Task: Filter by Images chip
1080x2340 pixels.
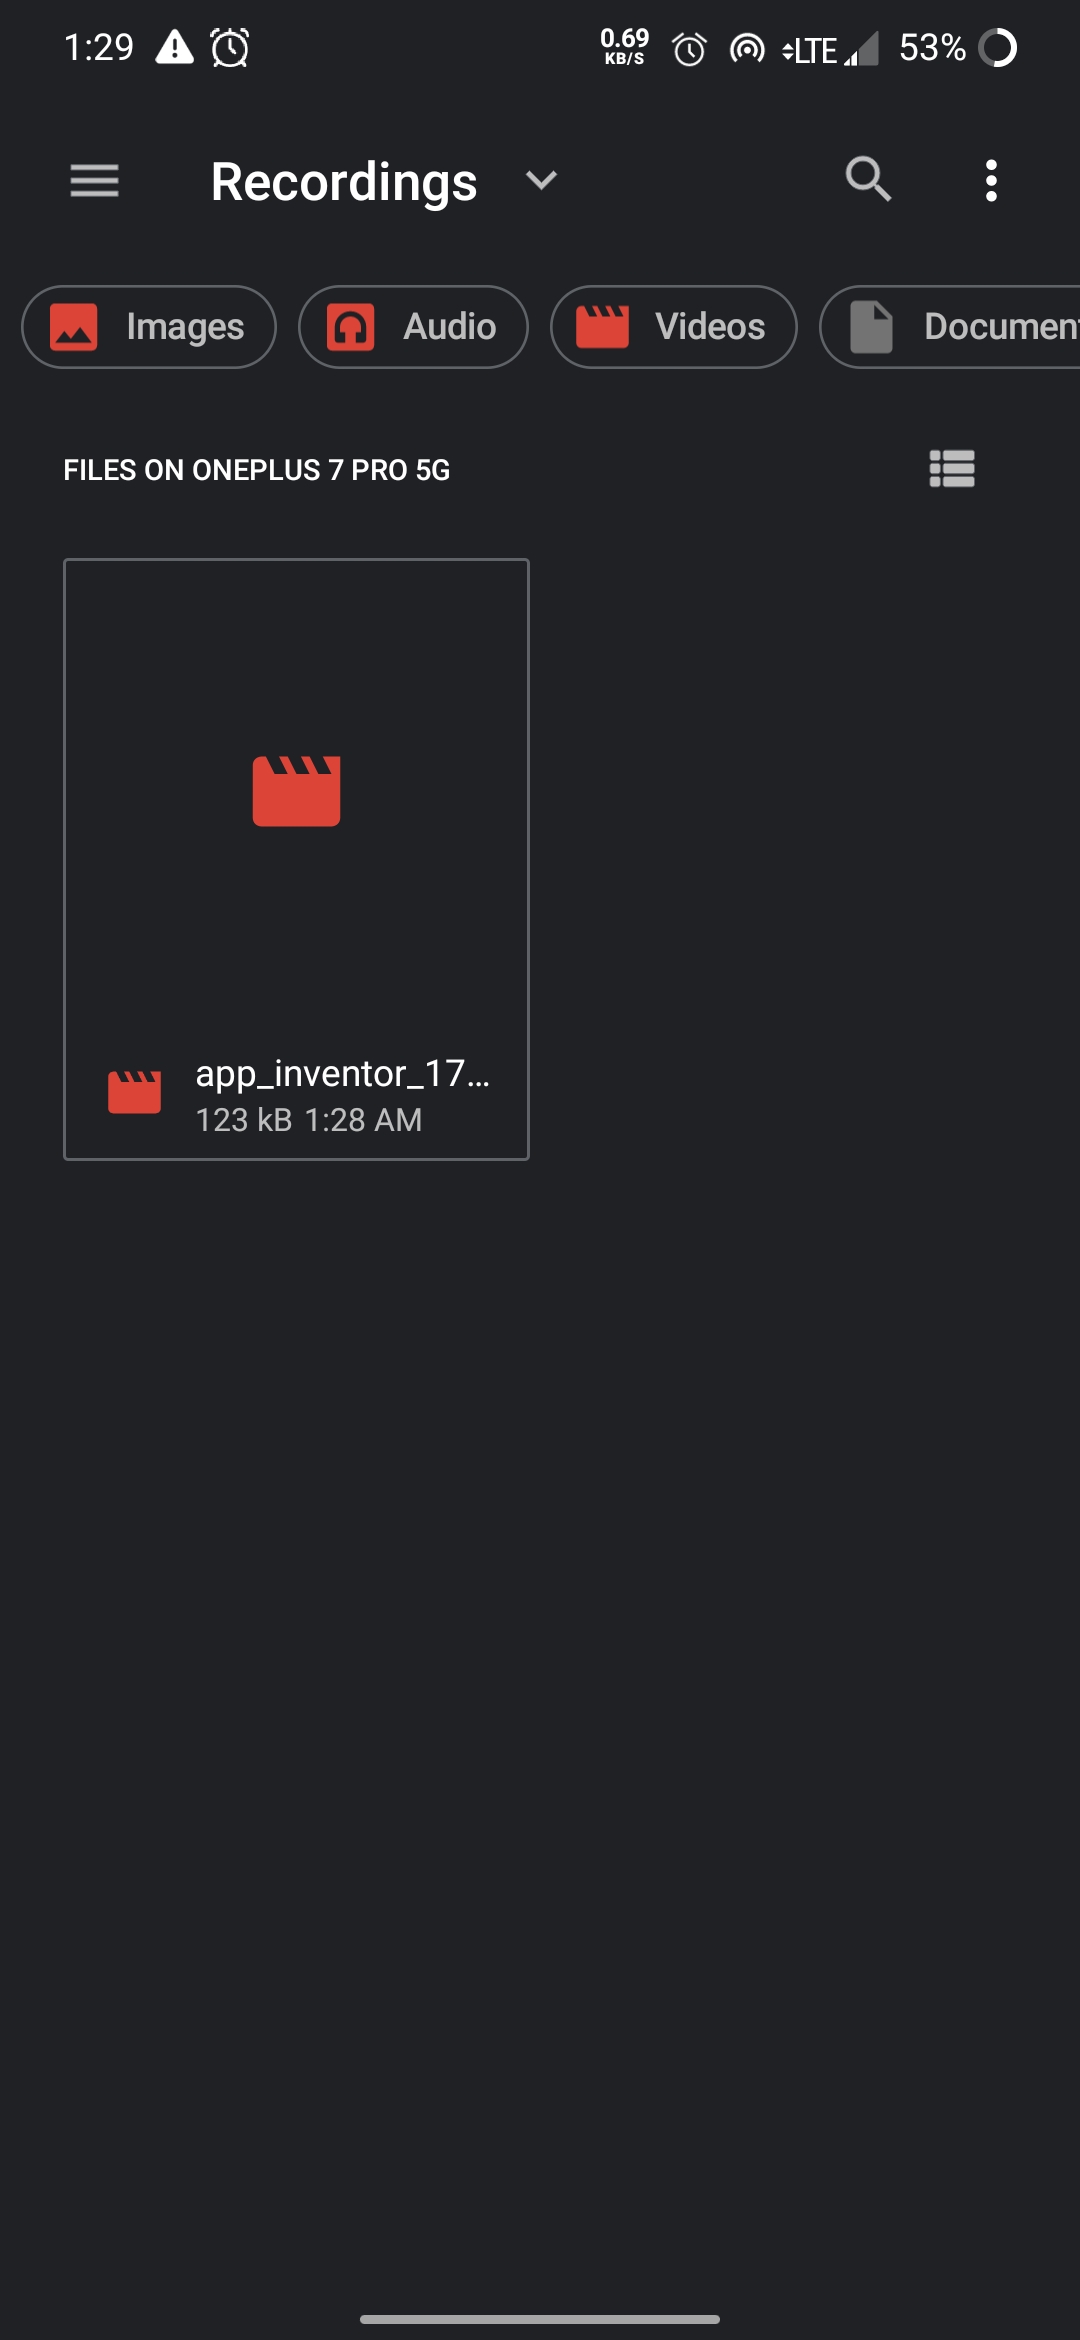Action: (149, 327)
